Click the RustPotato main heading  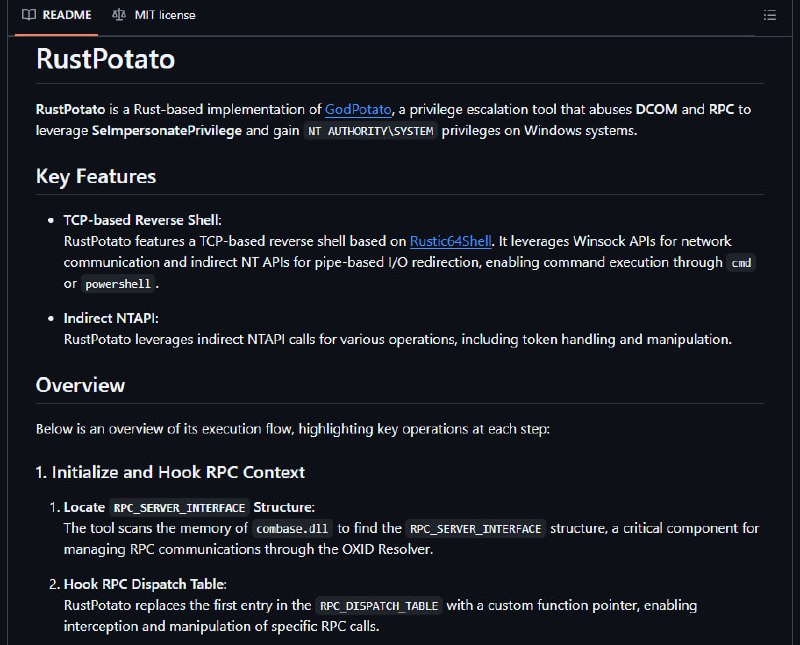pyautogui.click(x=106, y=59)
